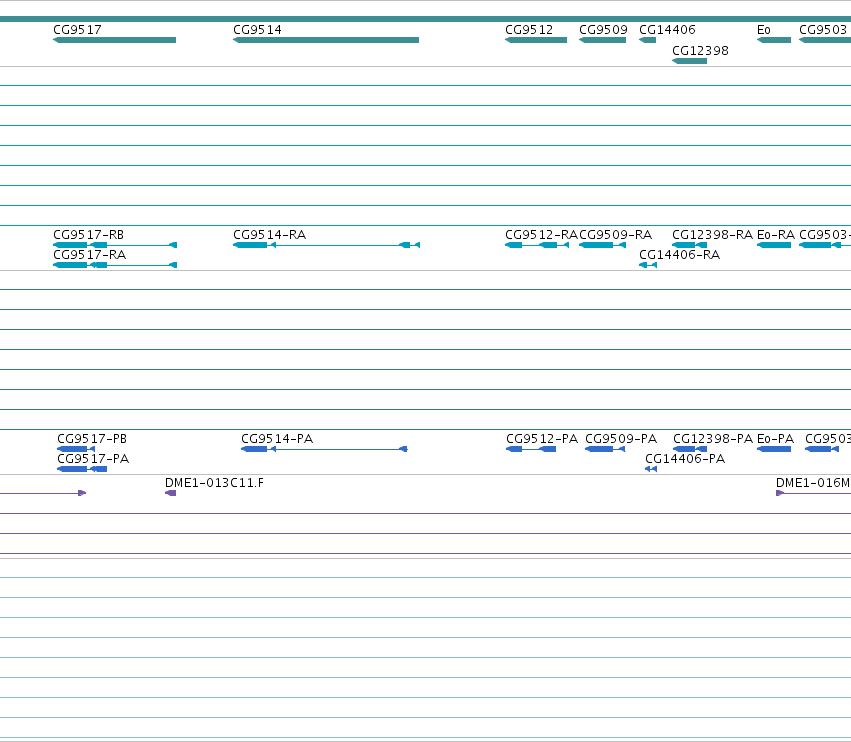Click the CG14406-RA transcript glyph
Screen dimensions: 851x742
(x=648, y=265)
